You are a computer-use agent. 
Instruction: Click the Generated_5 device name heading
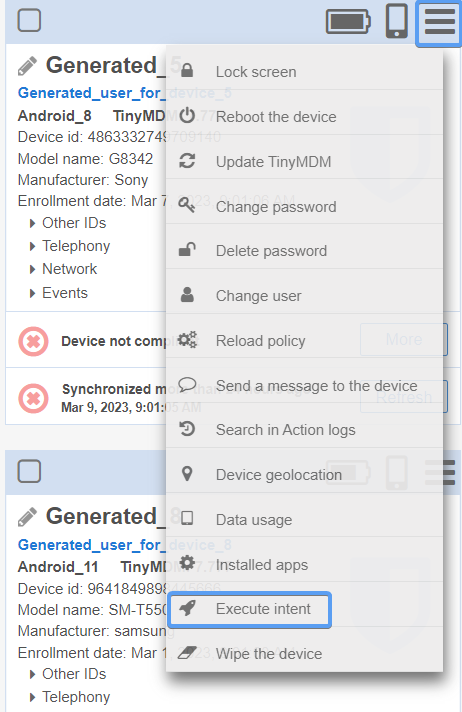[114, 65]
